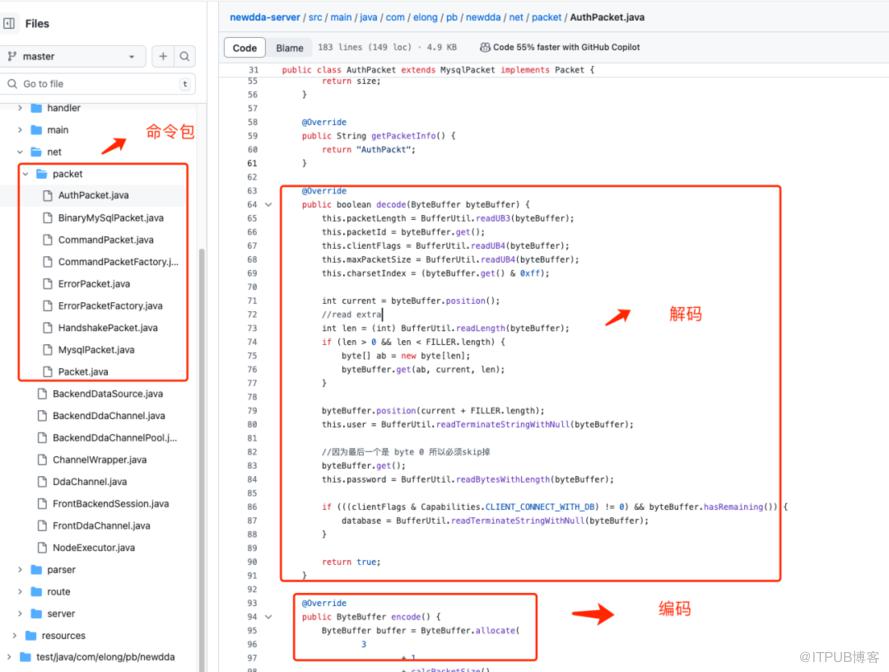Click the ErrorPacket.java file icon

(x=47, y=284)
